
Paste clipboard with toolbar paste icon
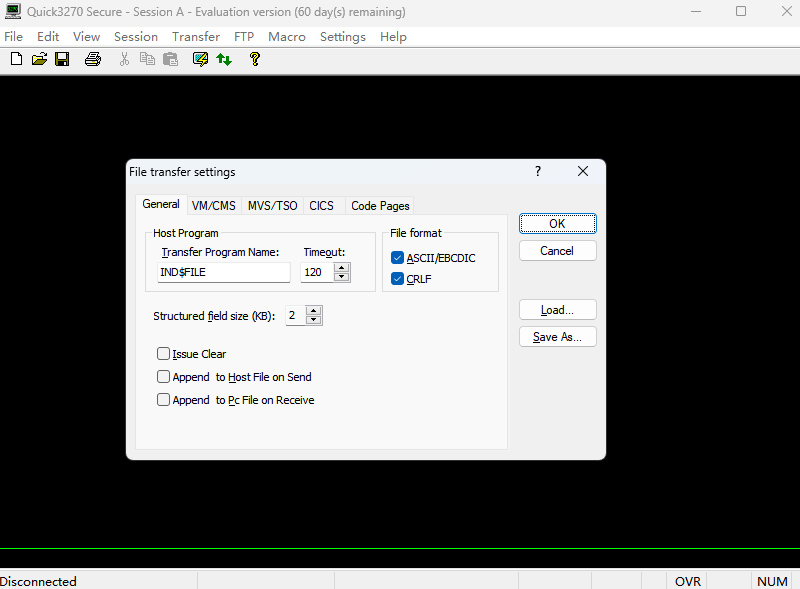coord(170,59)
